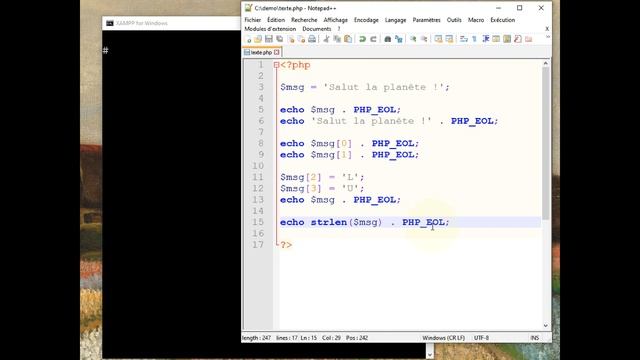640x360 pixels.
Task: Collapse the fold marker at line 1
Action: (276, 65)
